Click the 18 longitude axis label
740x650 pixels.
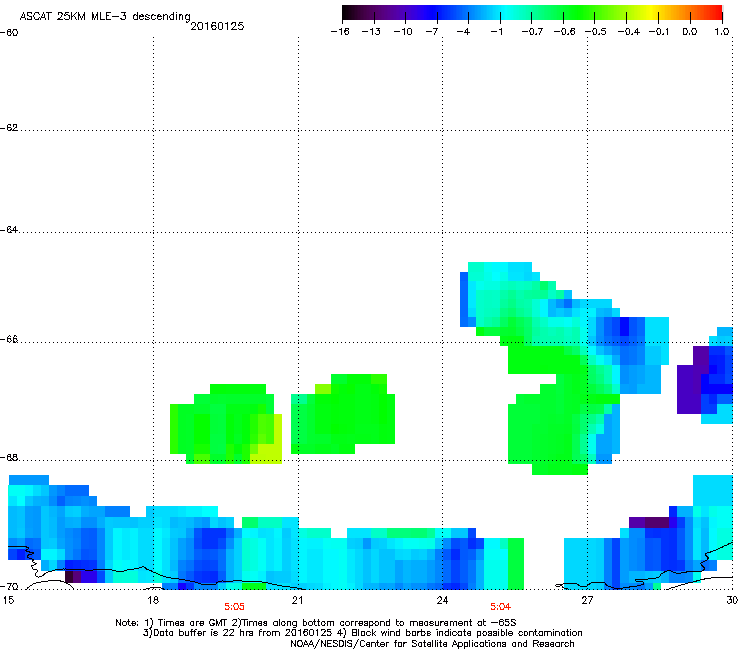152,600
